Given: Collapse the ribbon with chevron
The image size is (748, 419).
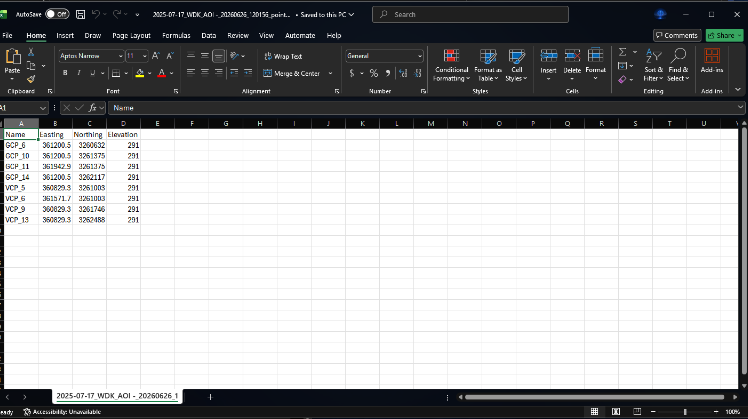Looking at the screenshot, I should [738, 90].
